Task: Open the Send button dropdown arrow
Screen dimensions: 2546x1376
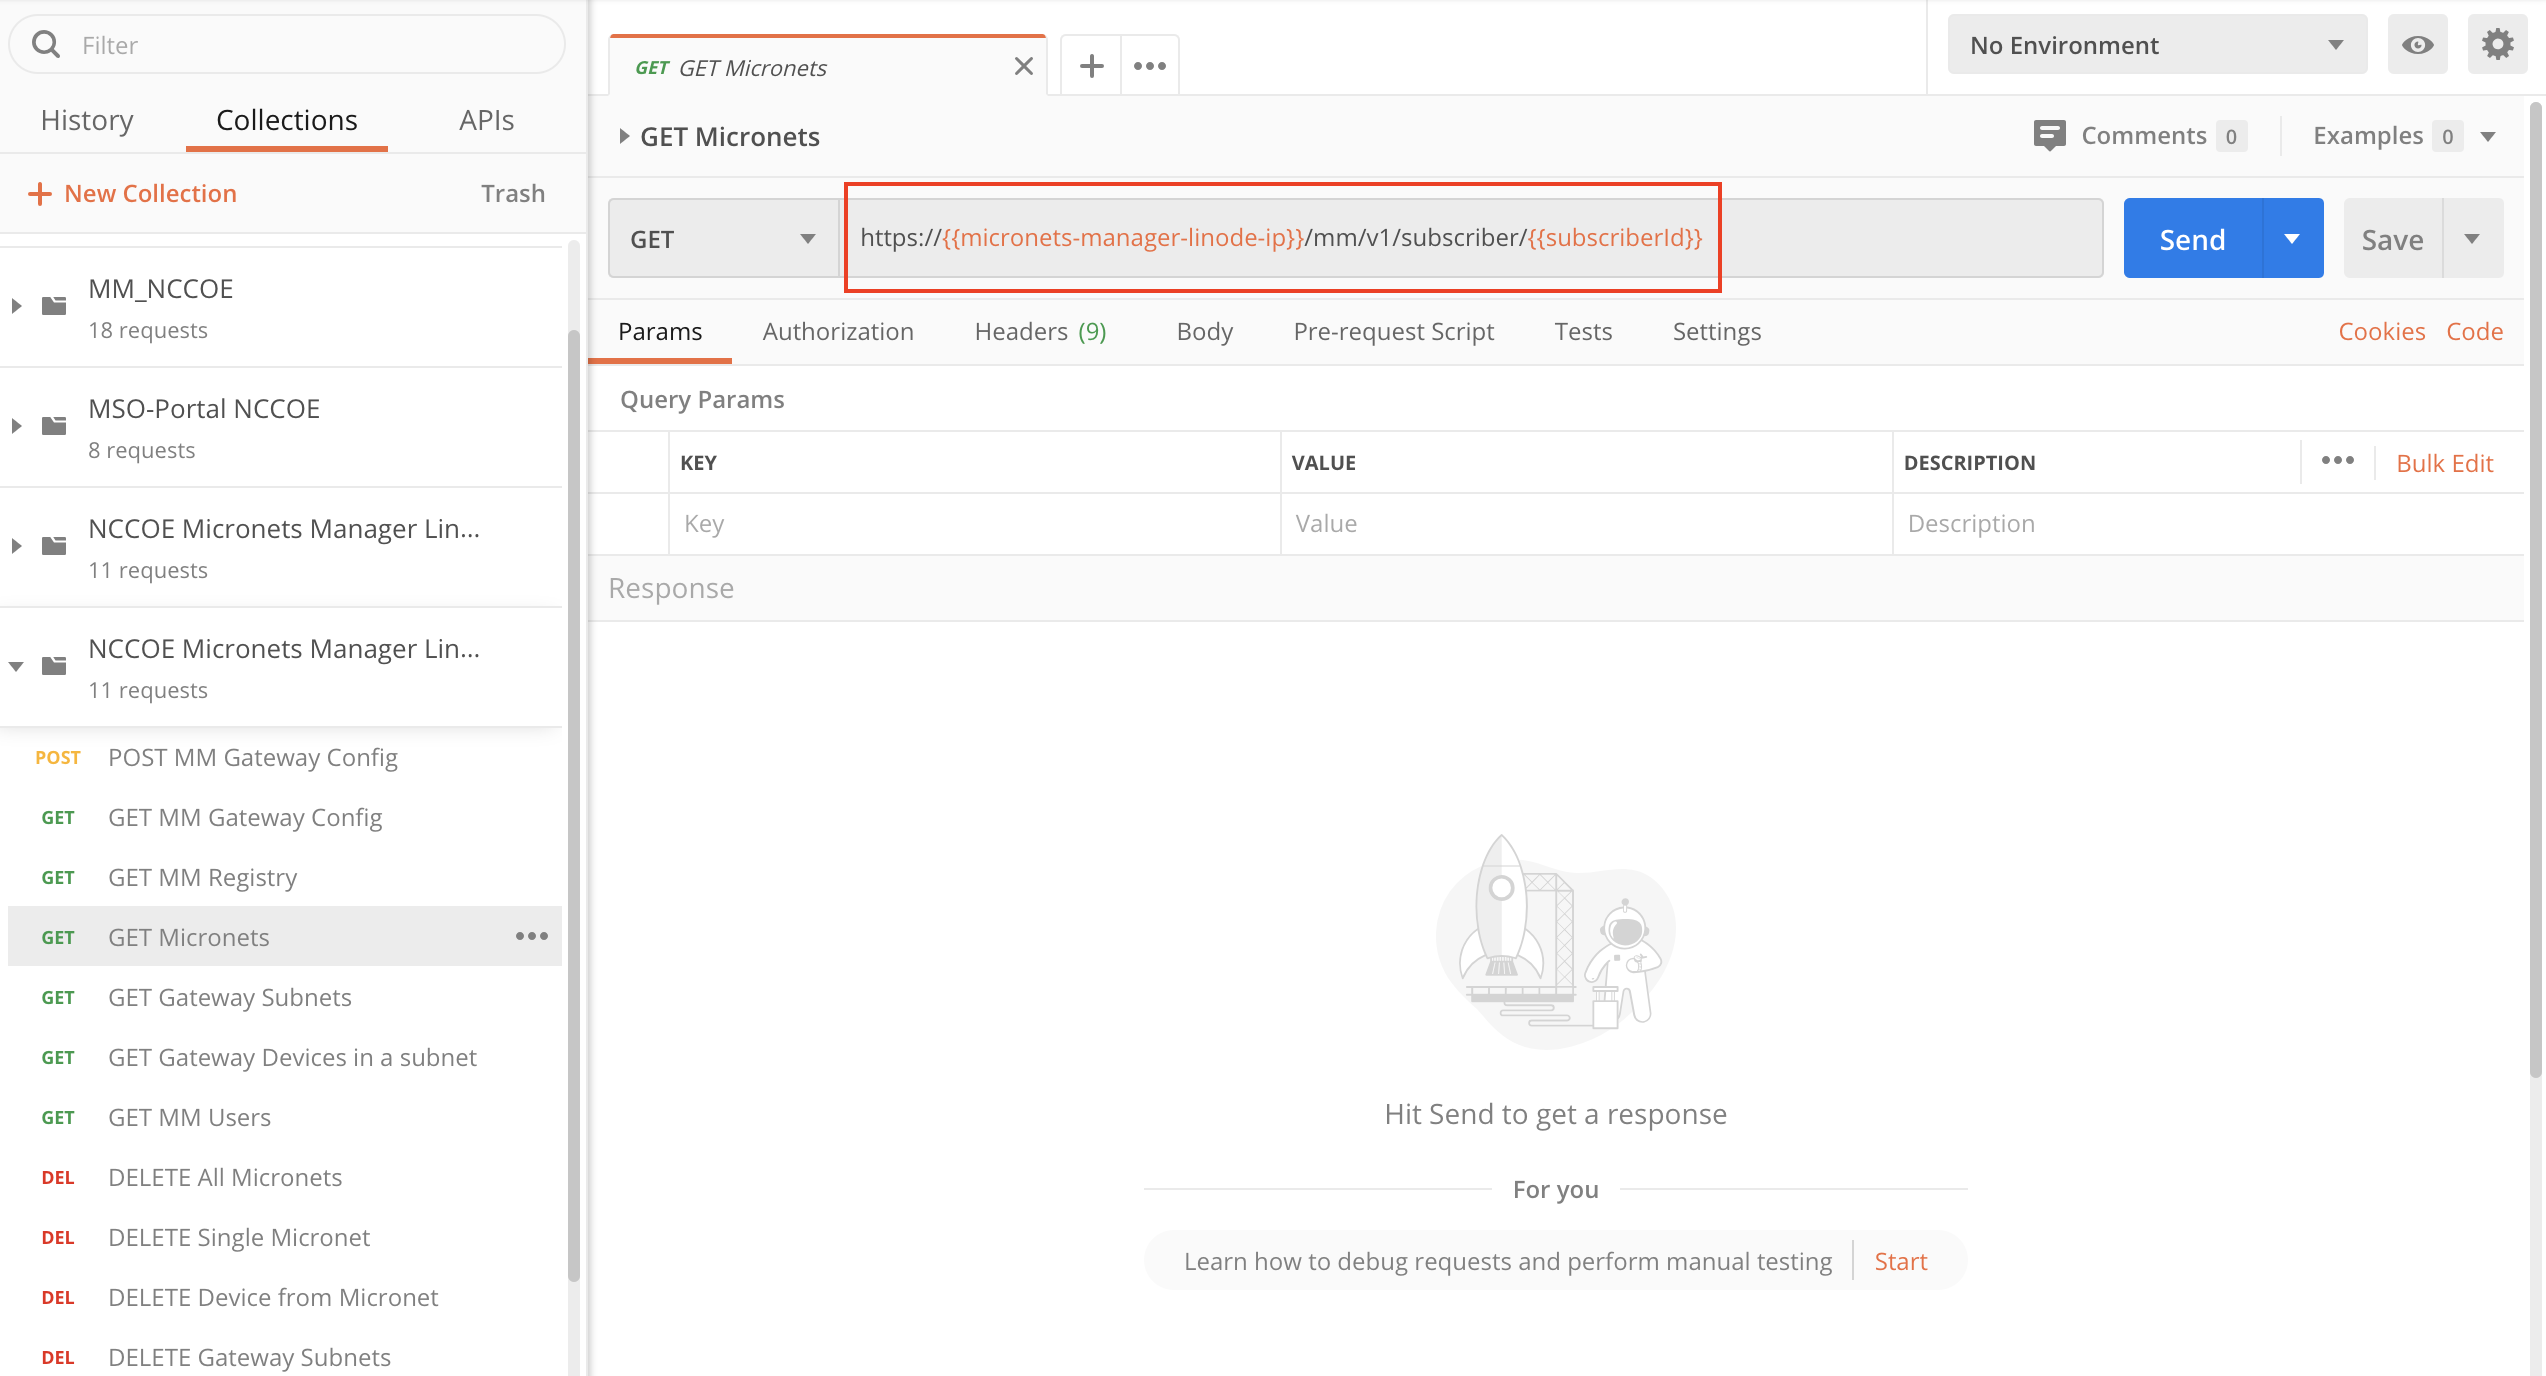Action: pos(2292,239)
